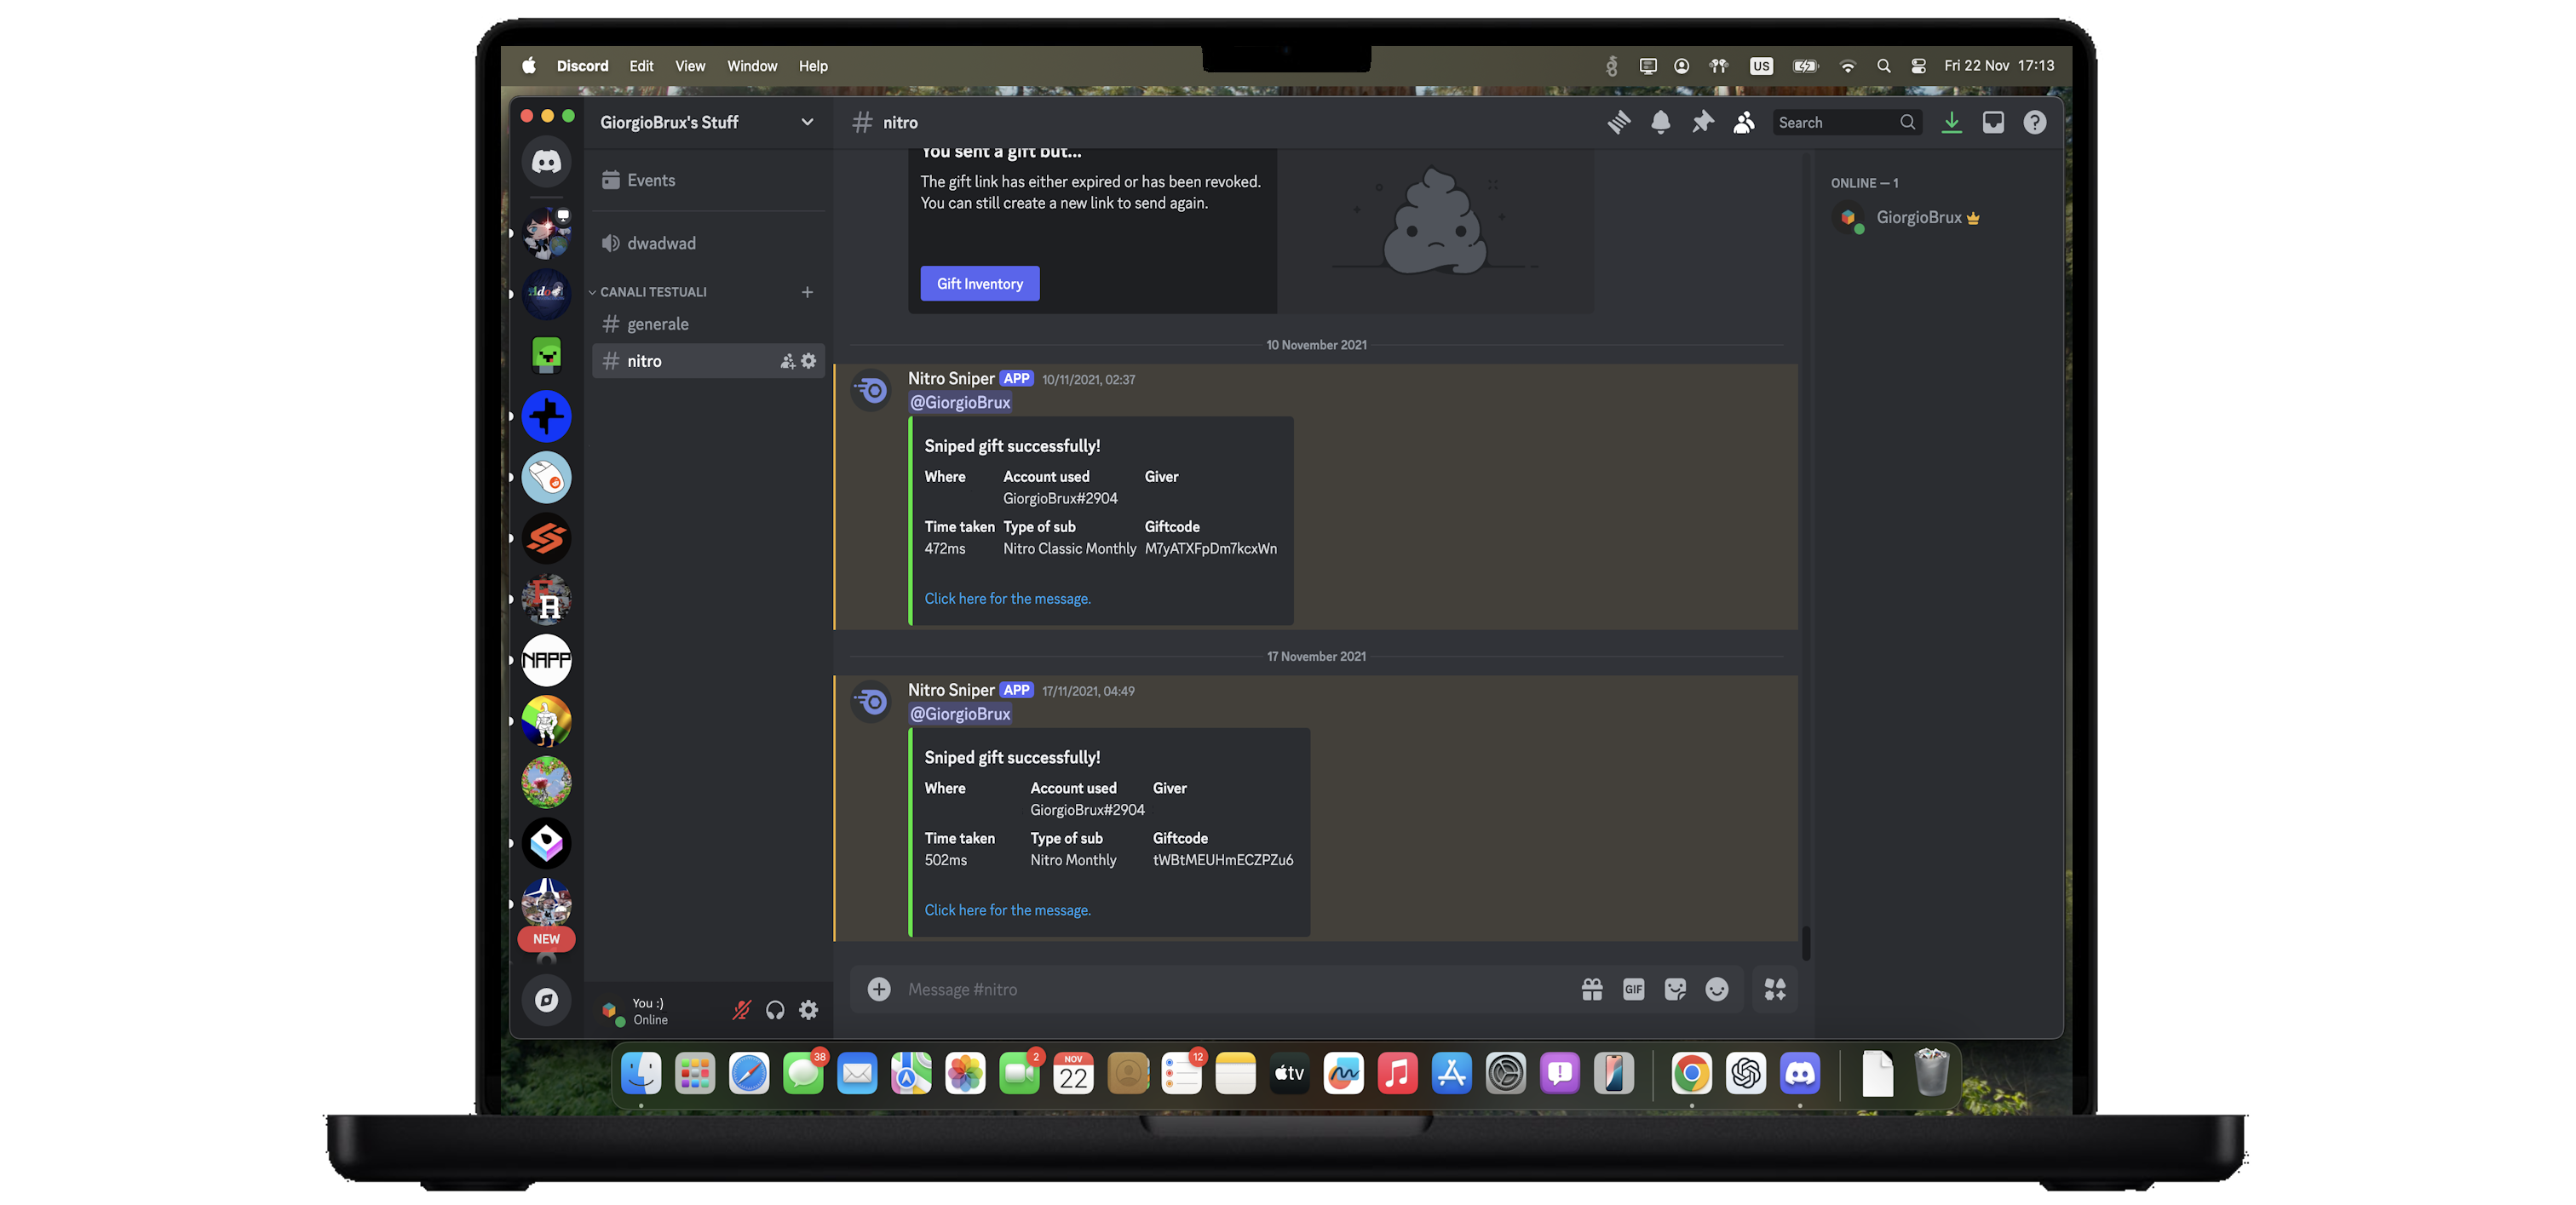The height and width of the screenshot is (1205, 2576).
Task: Open the help question mark icon
Action: click(x=2034, y=122)
